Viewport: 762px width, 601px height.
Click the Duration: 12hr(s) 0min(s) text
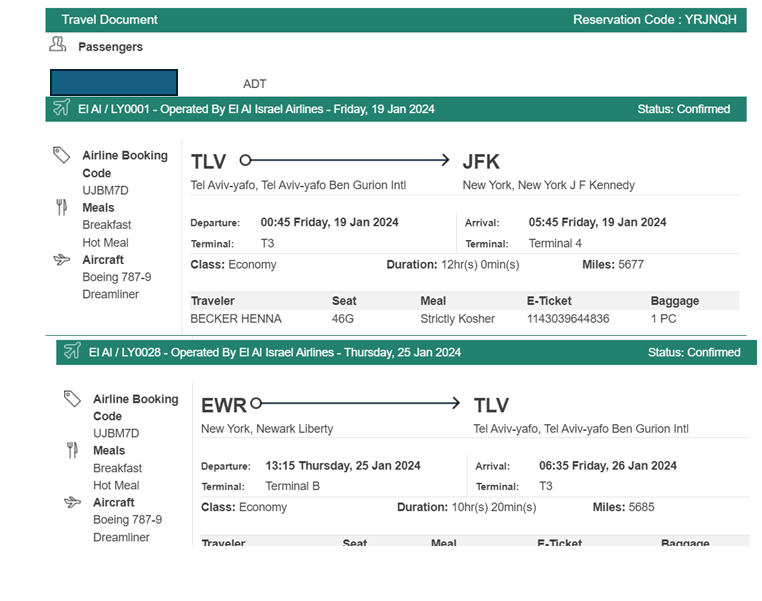pyautogui.click(x=453, y=265)
